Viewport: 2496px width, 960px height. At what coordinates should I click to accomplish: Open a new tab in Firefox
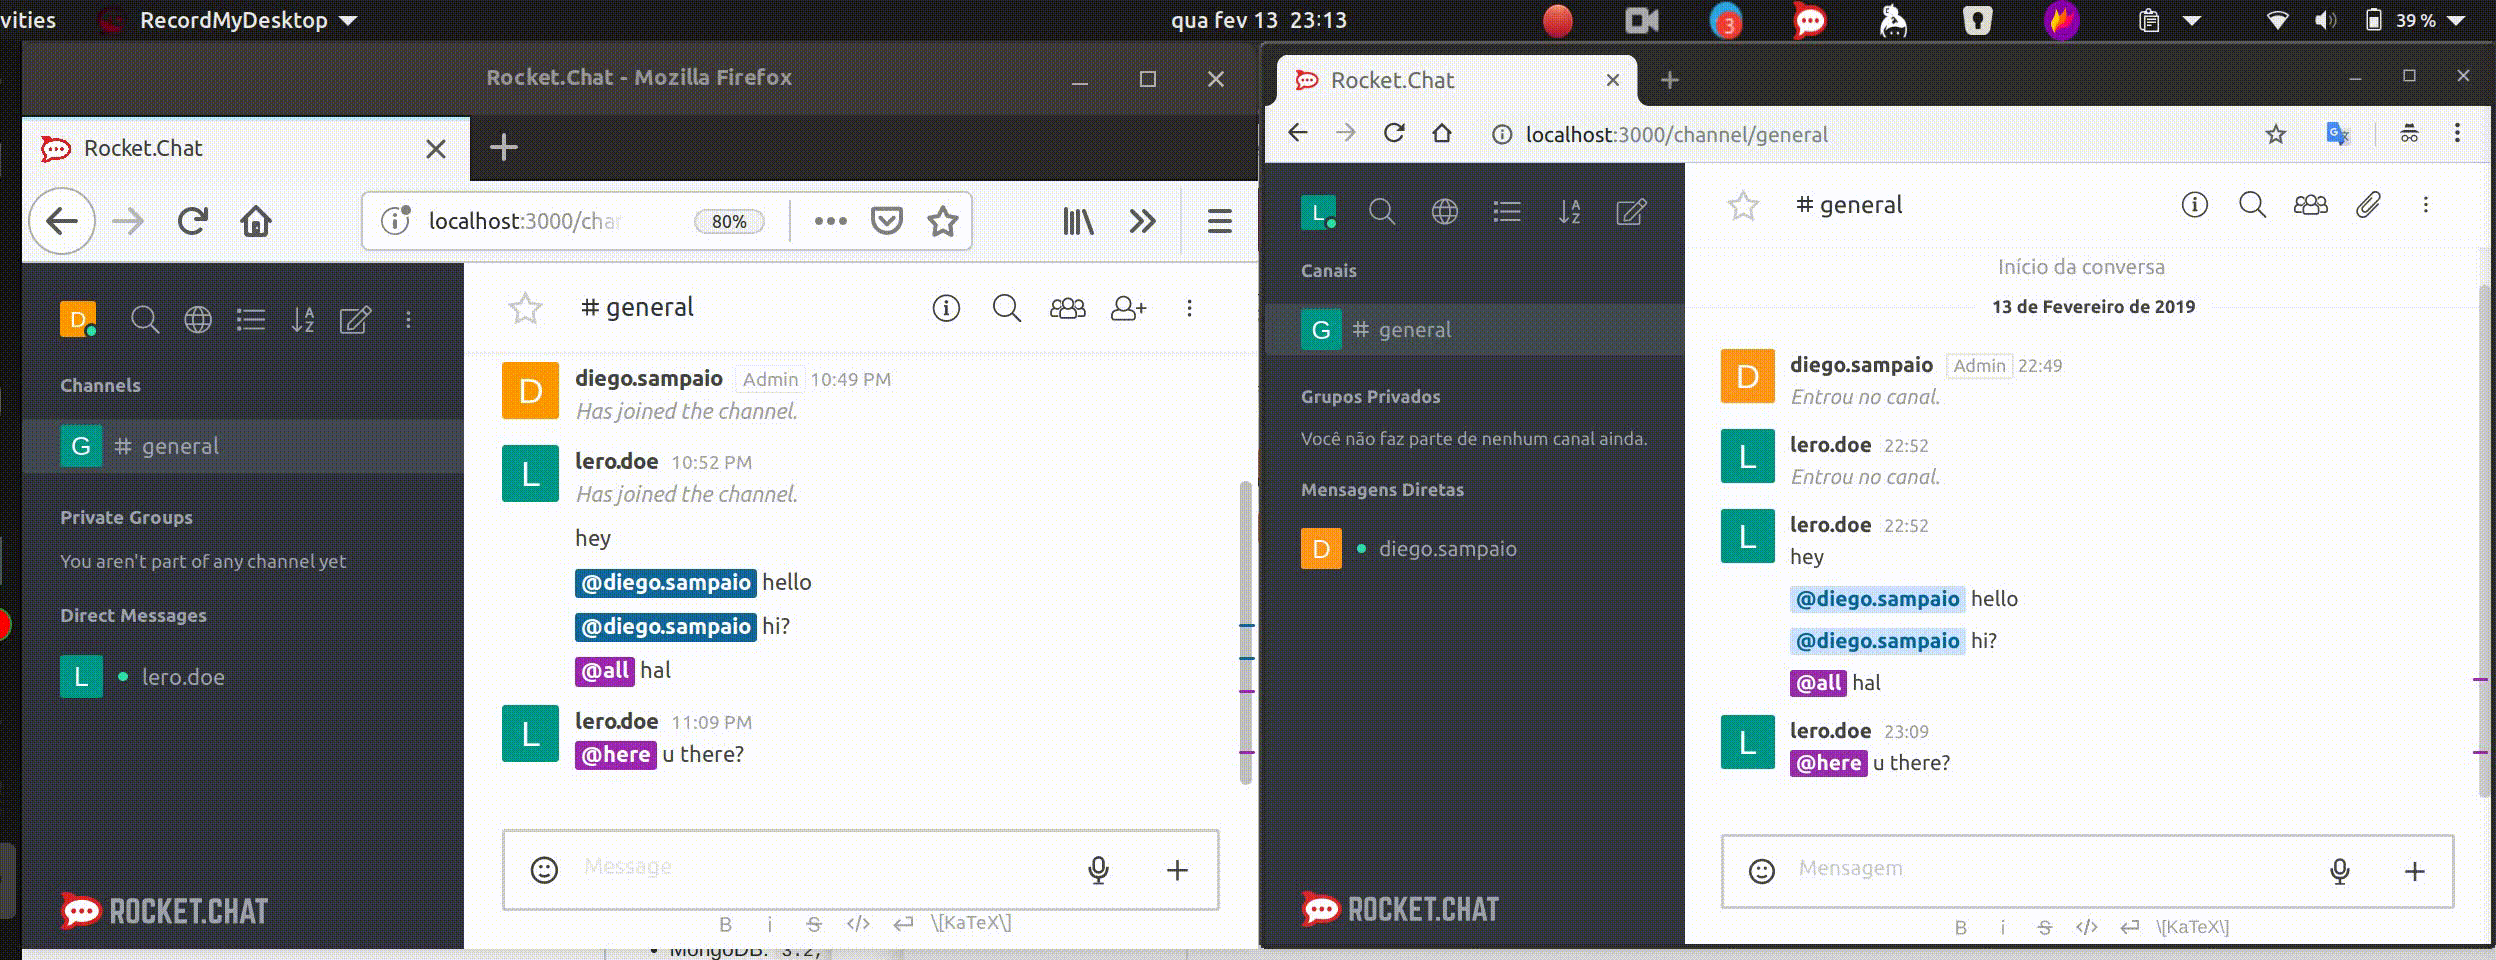[x=503, y=148]
